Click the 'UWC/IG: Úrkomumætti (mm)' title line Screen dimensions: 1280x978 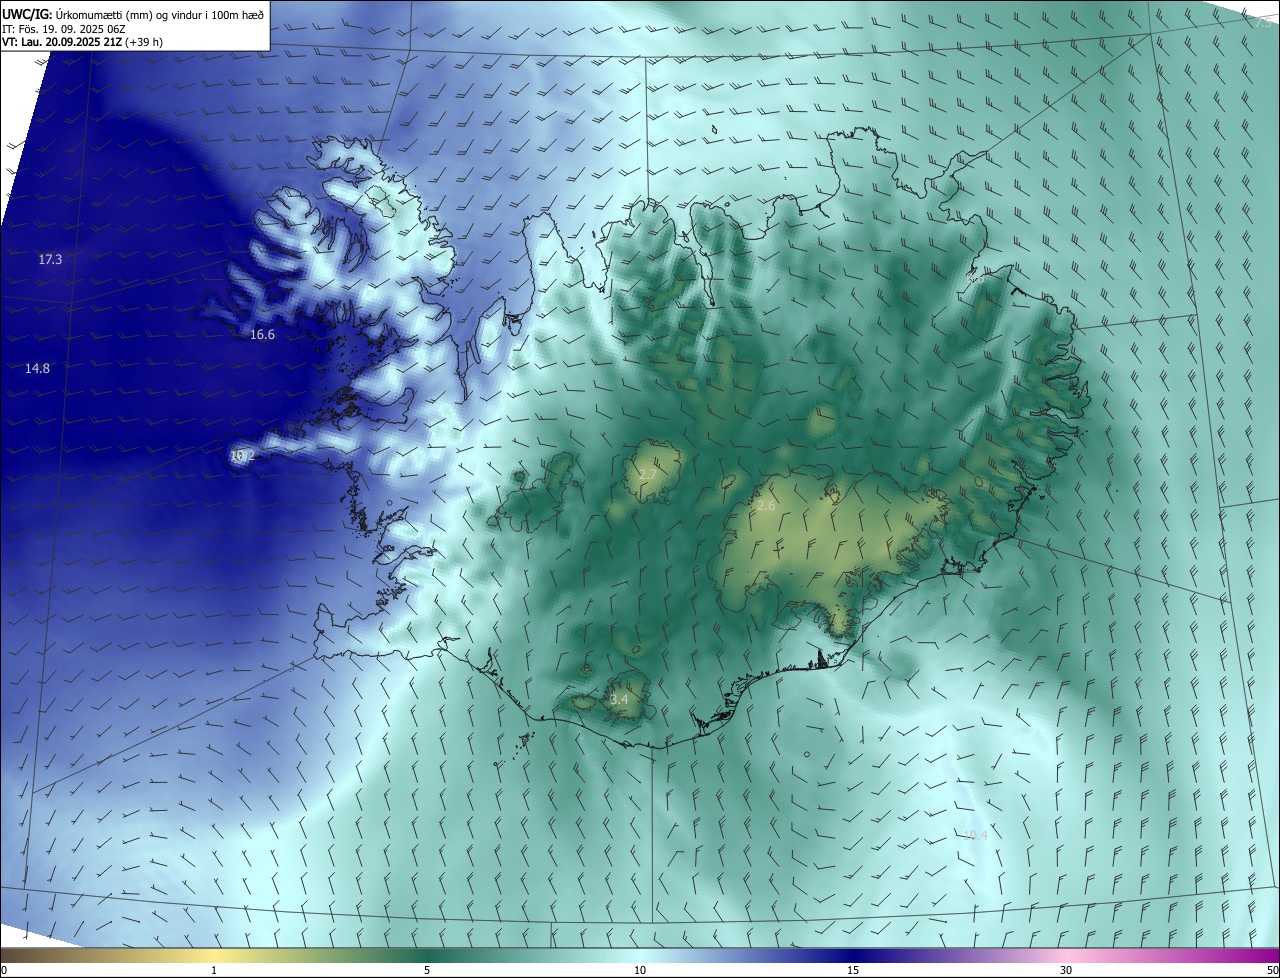pos(133,13)
